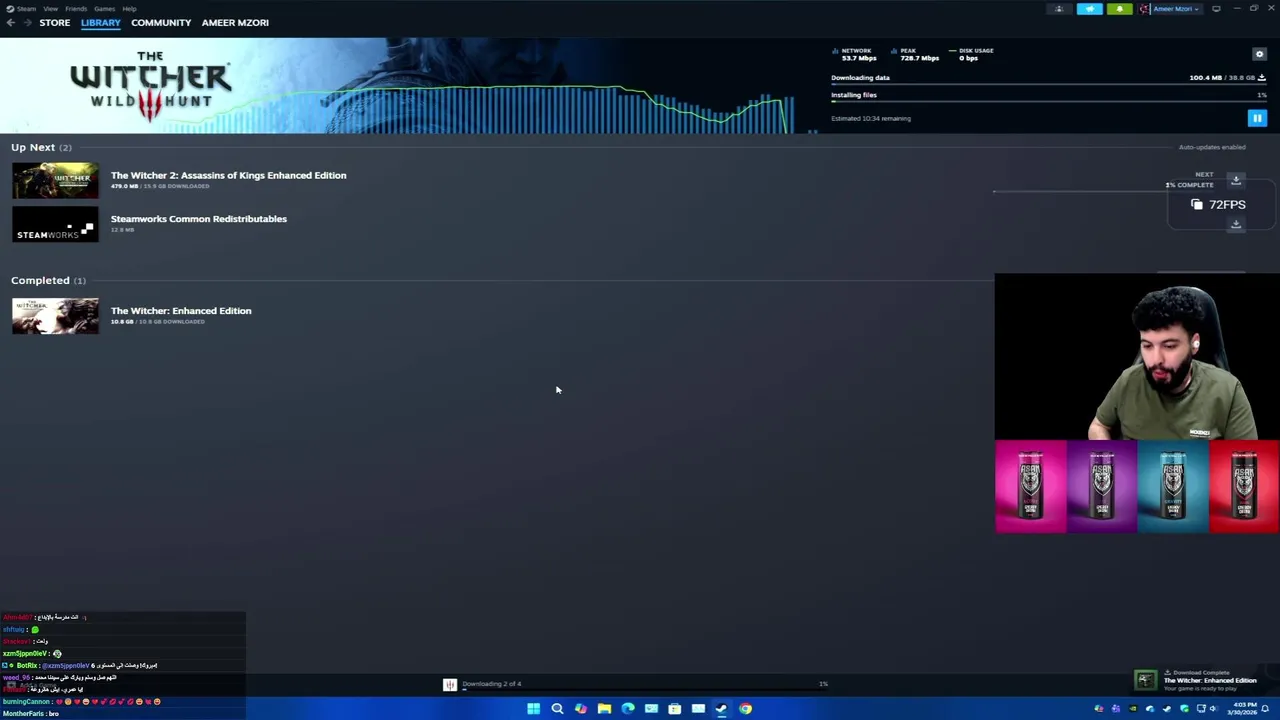The height and width of the screenshot is (720, 1280).
Task: Navigate back with the left arrow
Action: (10, 22)
